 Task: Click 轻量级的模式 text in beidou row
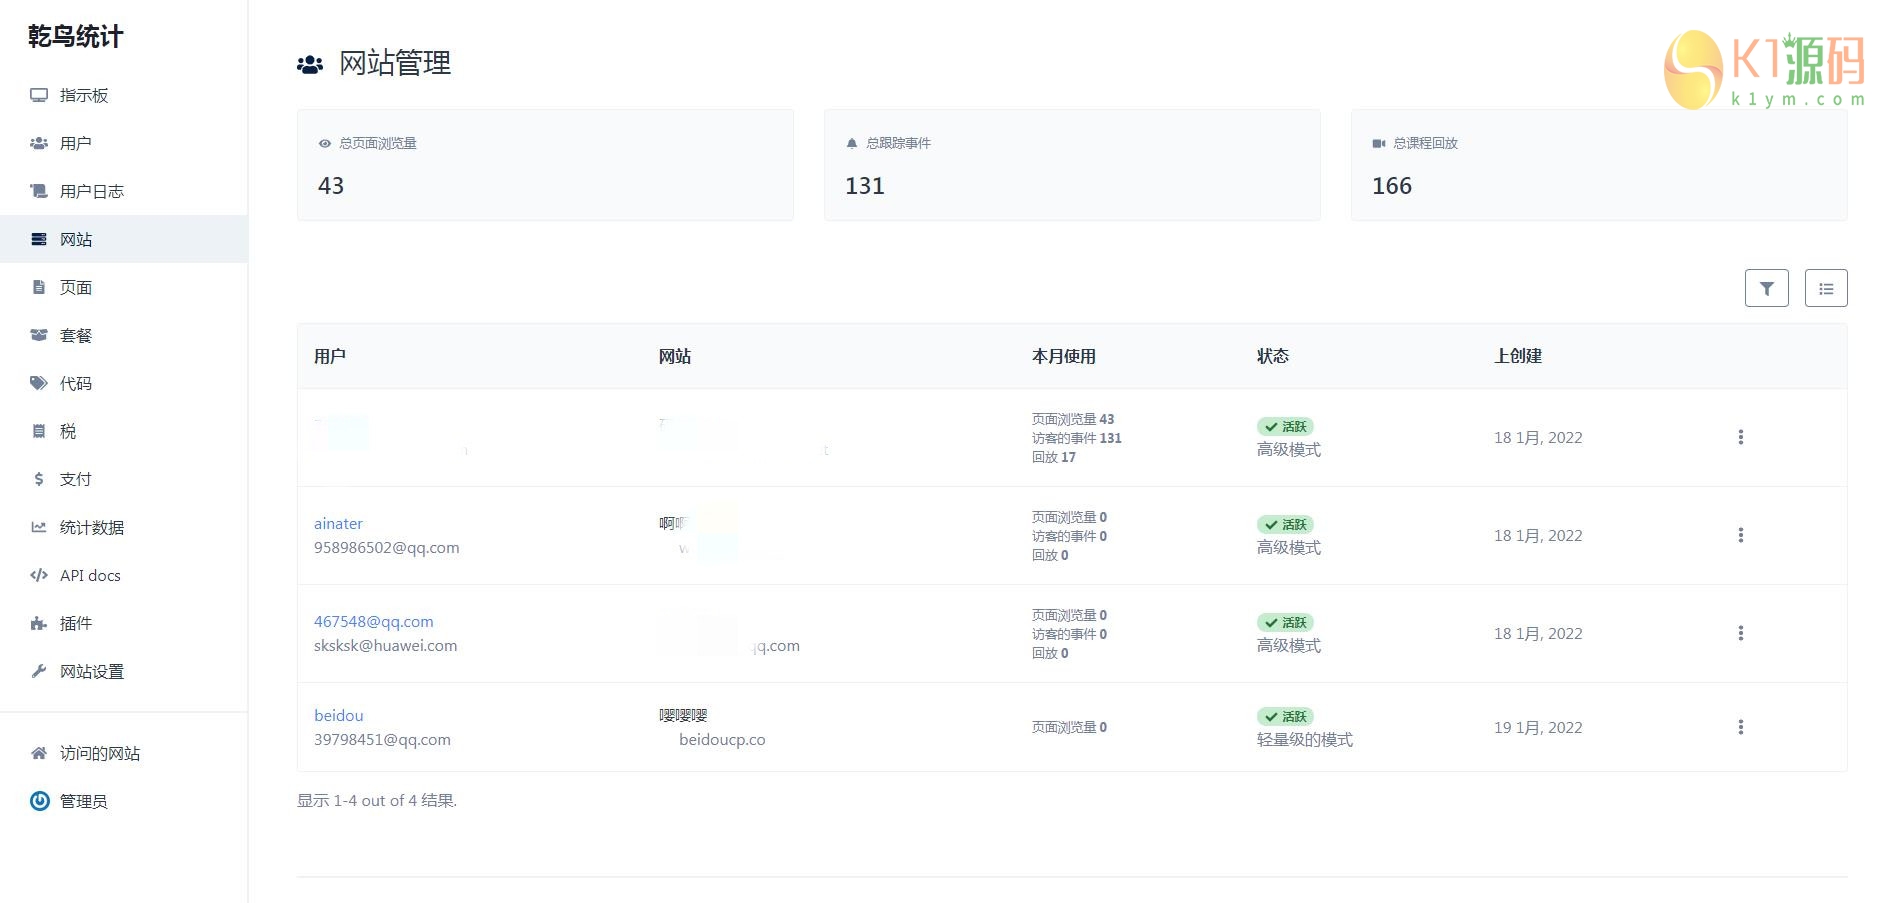1305,739
